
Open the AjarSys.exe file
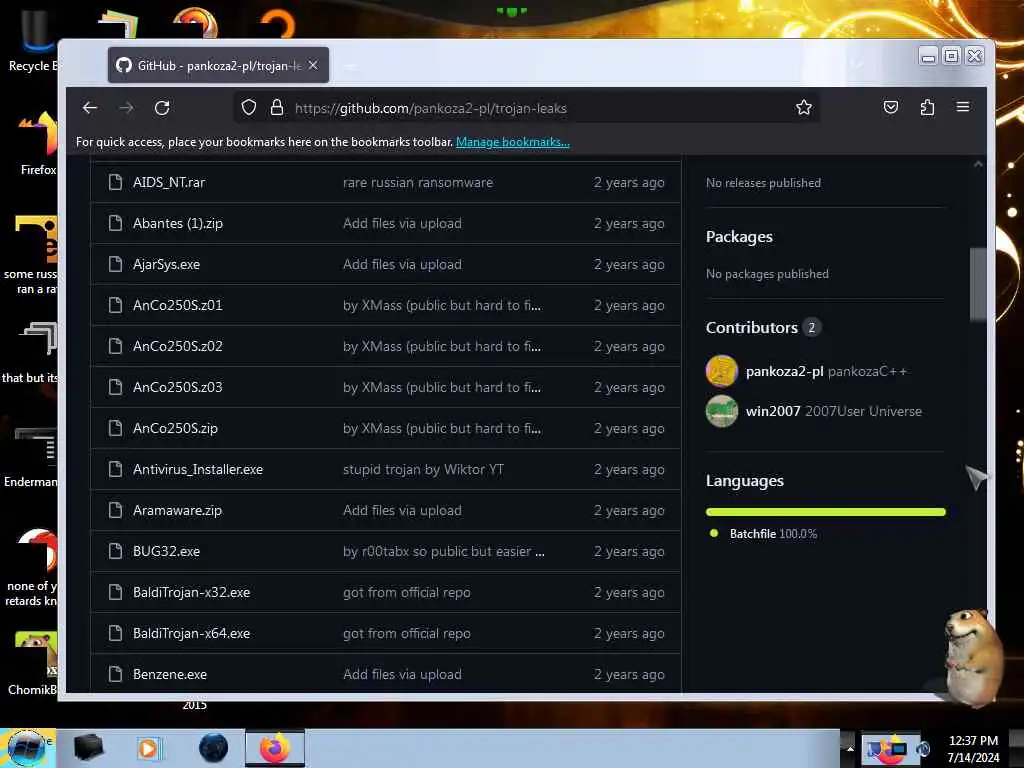tap(166, 264)
